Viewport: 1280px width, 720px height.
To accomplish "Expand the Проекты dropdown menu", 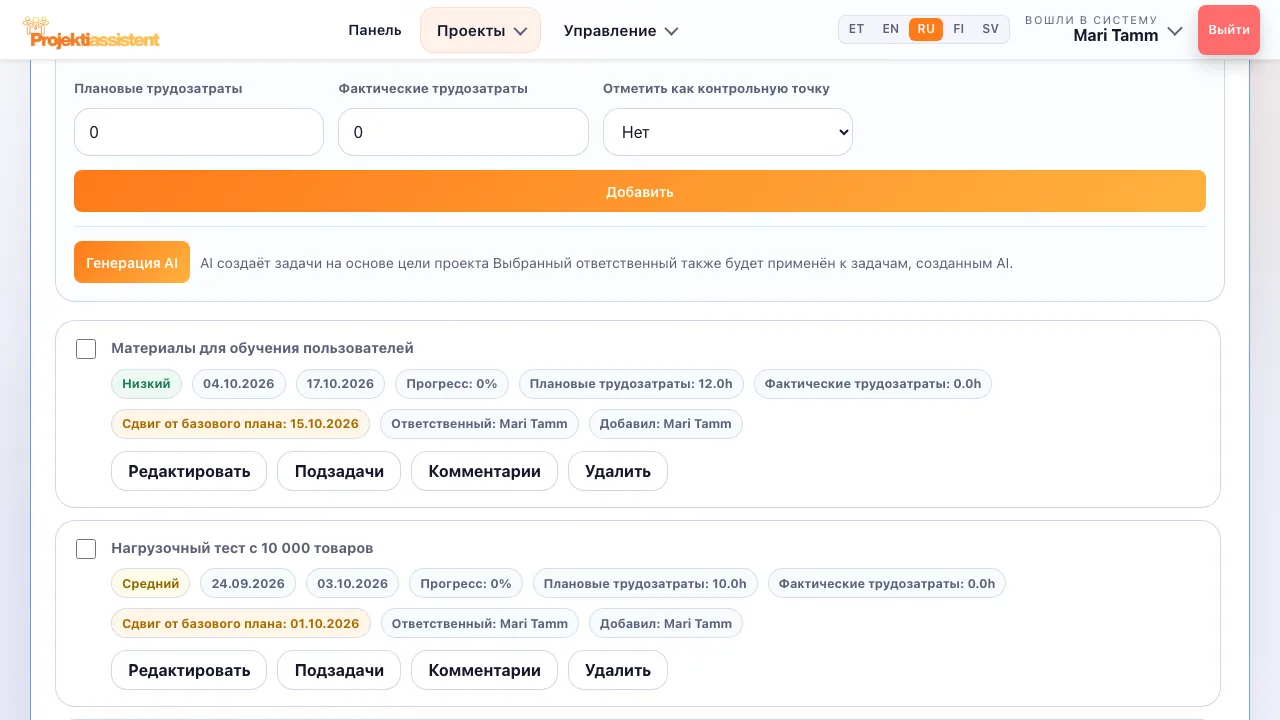I will [481, 30].
